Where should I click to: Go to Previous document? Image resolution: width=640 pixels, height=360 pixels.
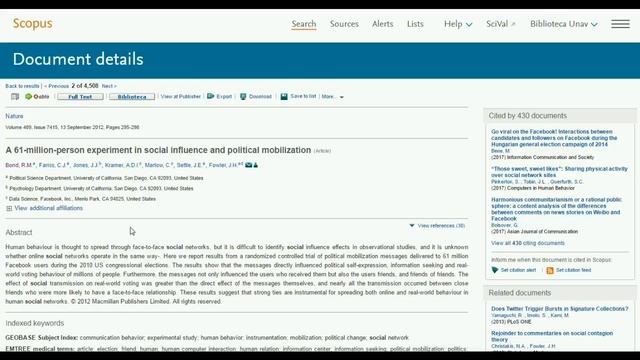coord(56,86)
